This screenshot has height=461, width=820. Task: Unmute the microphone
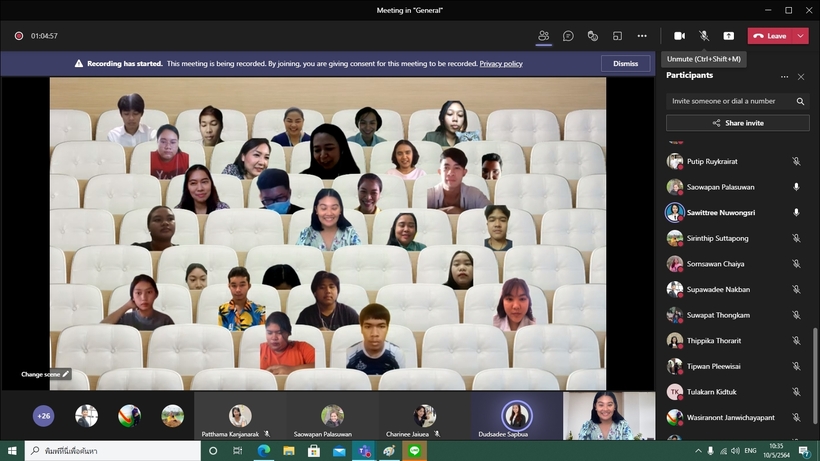[704, 36]
